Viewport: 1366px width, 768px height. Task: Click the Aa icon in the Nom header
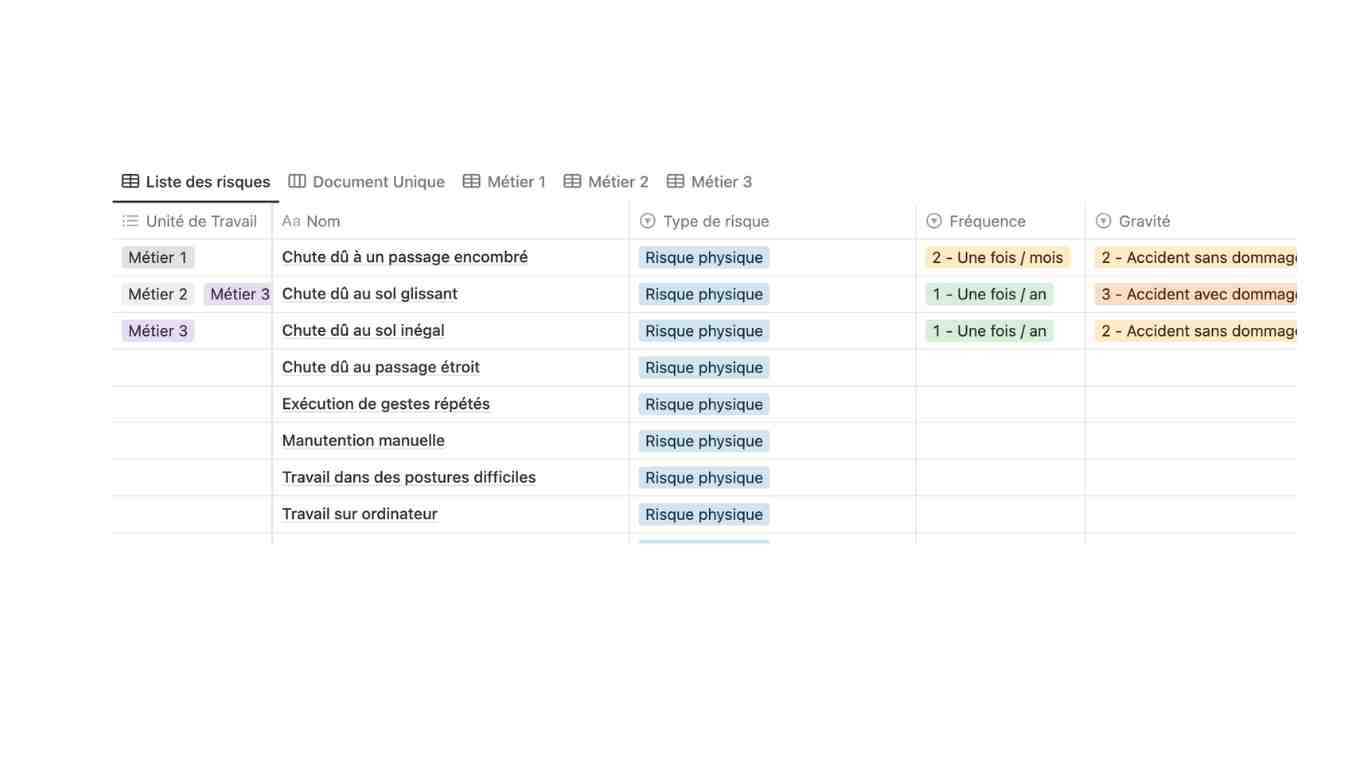point(291,221)
